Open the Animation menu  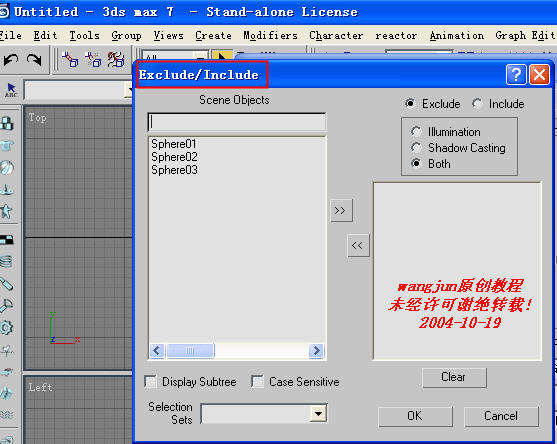pos(457,36)
